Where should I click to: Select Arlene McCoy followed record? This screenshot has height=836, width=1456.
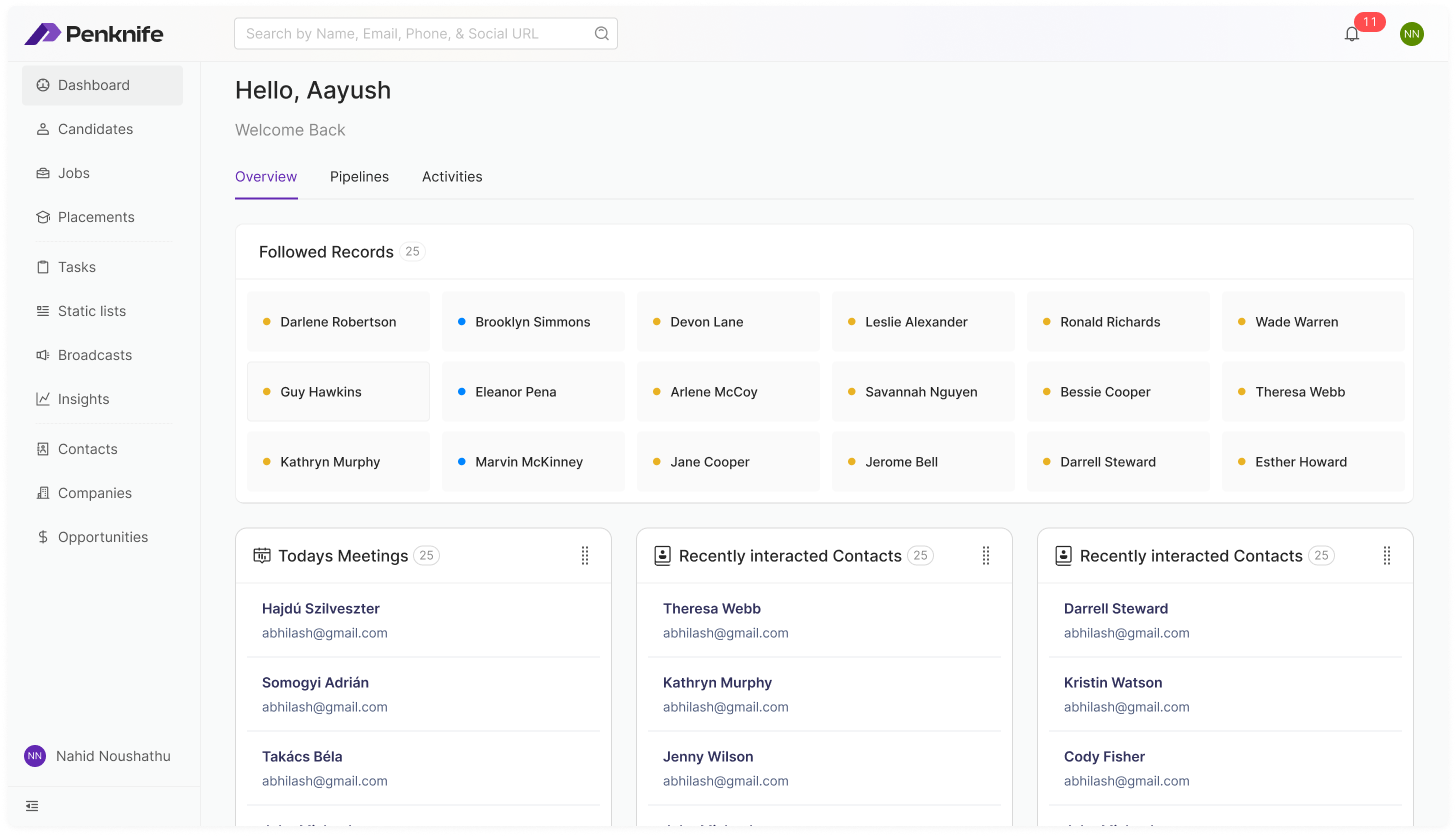click(x=728, y=392)
